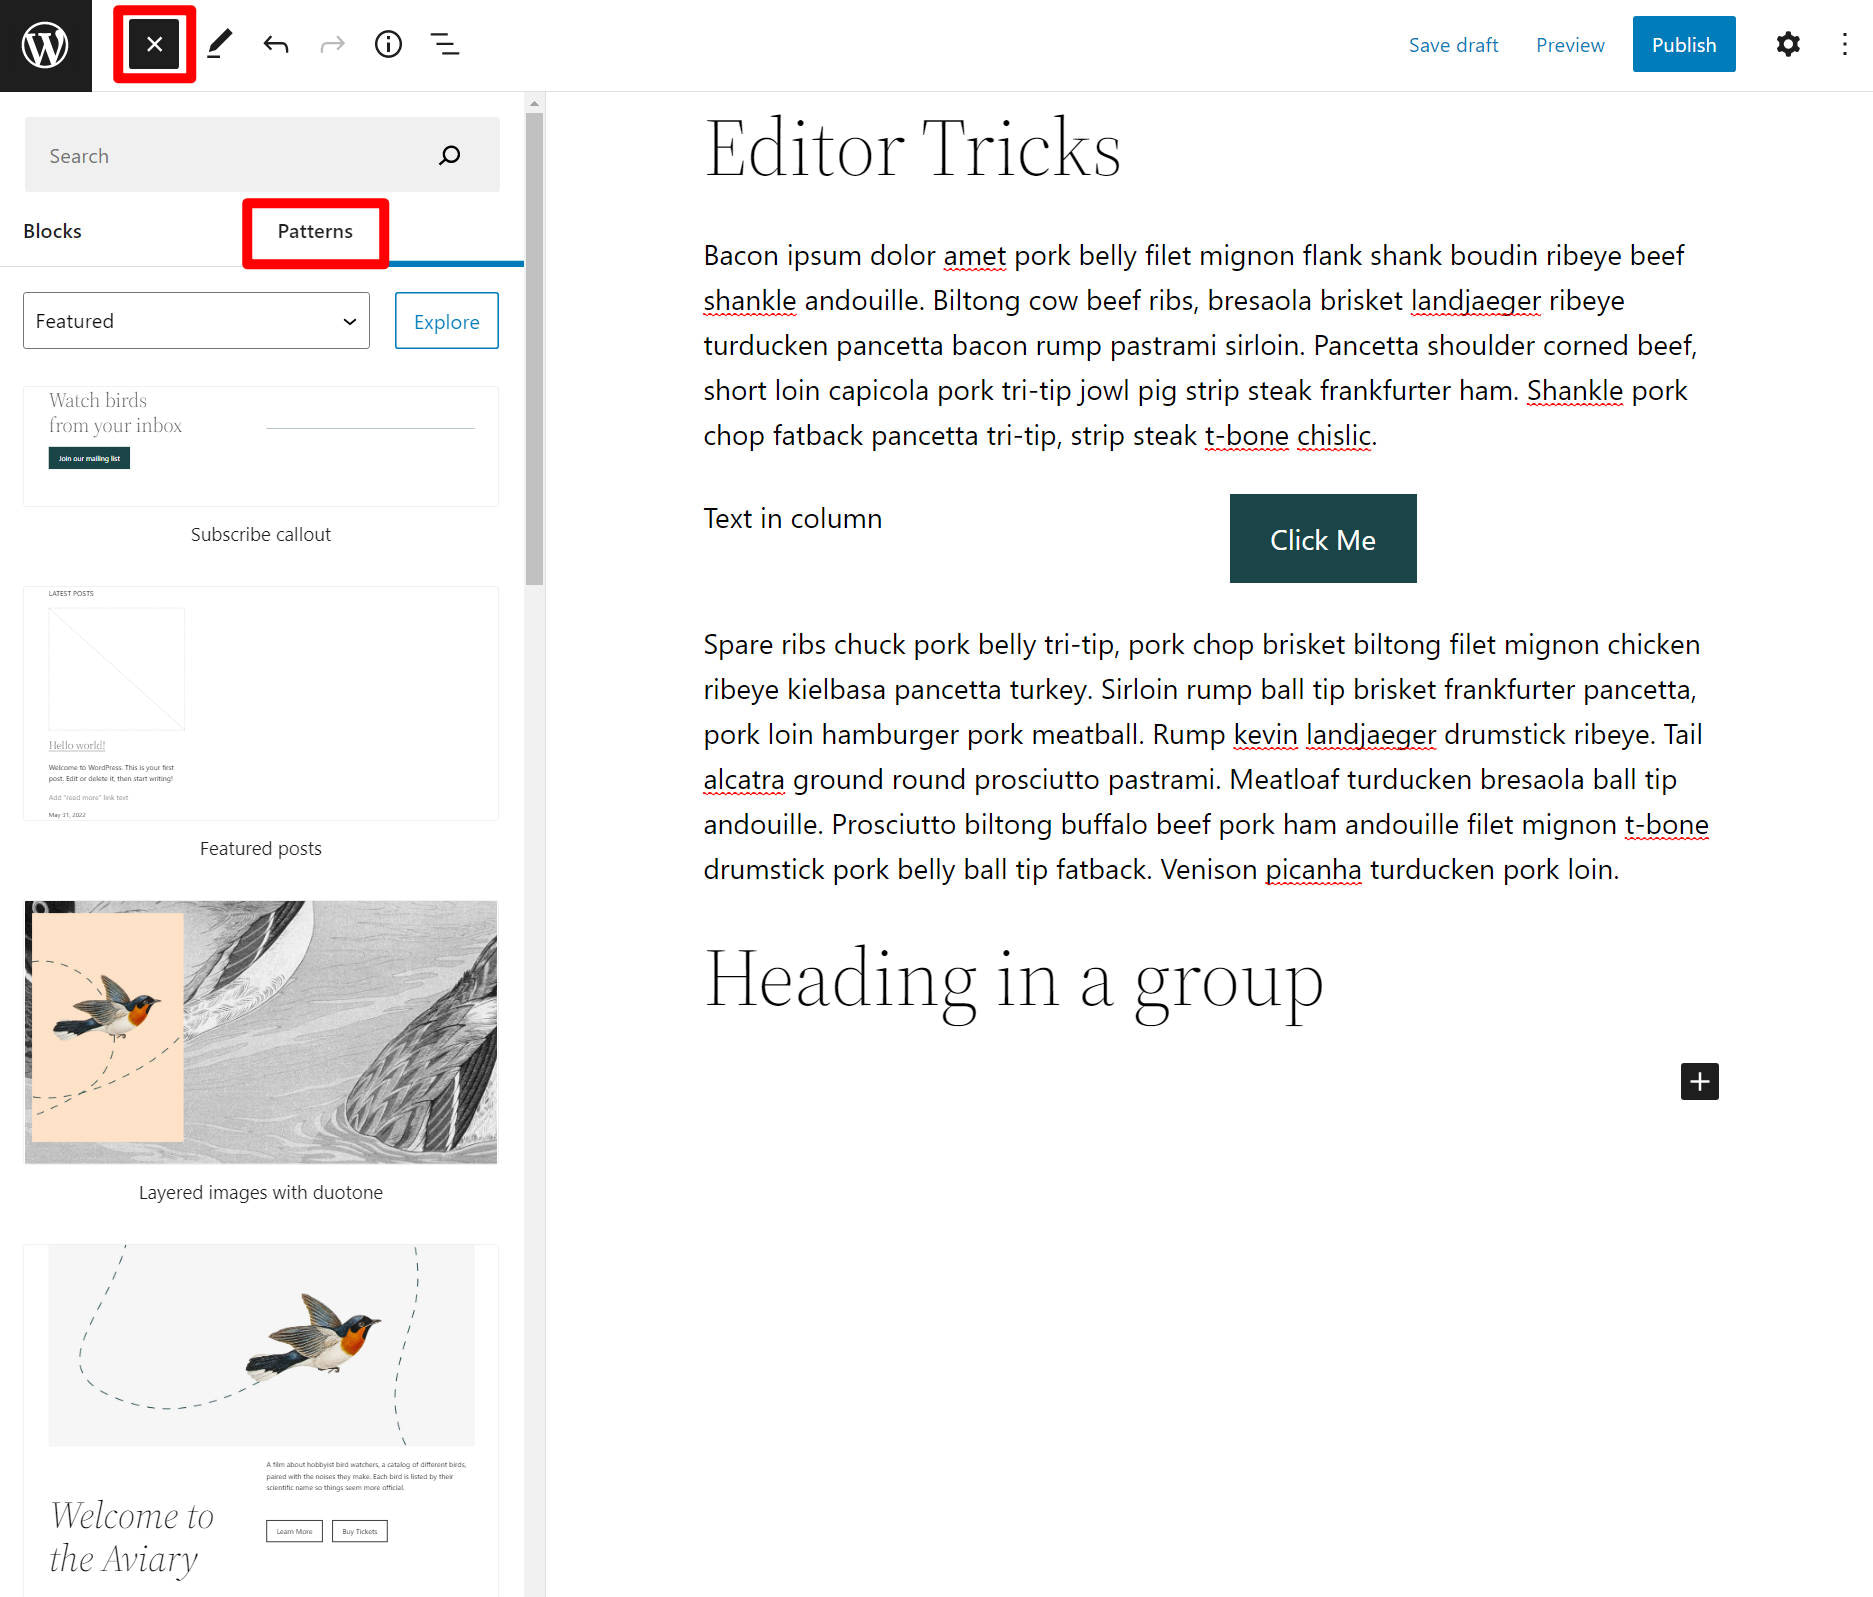This screenshot has height=1597, width=1873.
Task: Save the post as a draft
Action: point(1453,44)
